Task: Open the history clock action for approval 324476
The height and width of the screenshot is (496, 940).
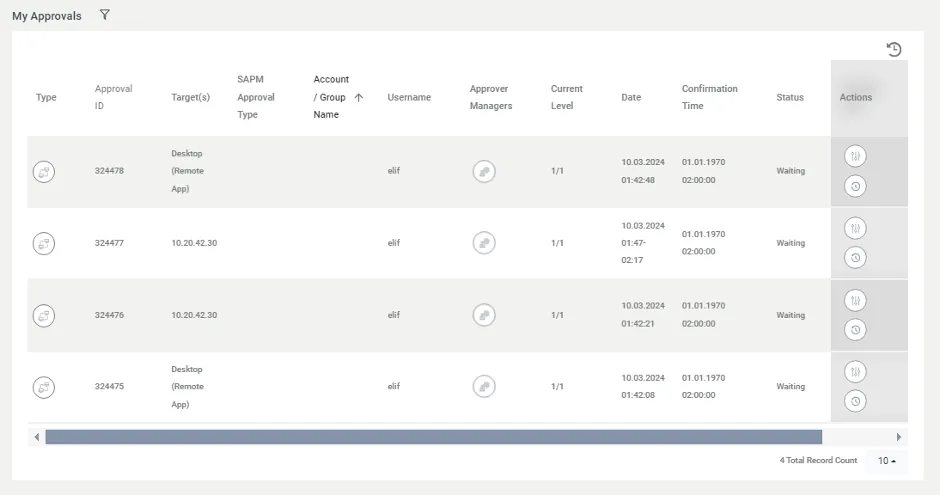Action: click(x=855, y=329)
